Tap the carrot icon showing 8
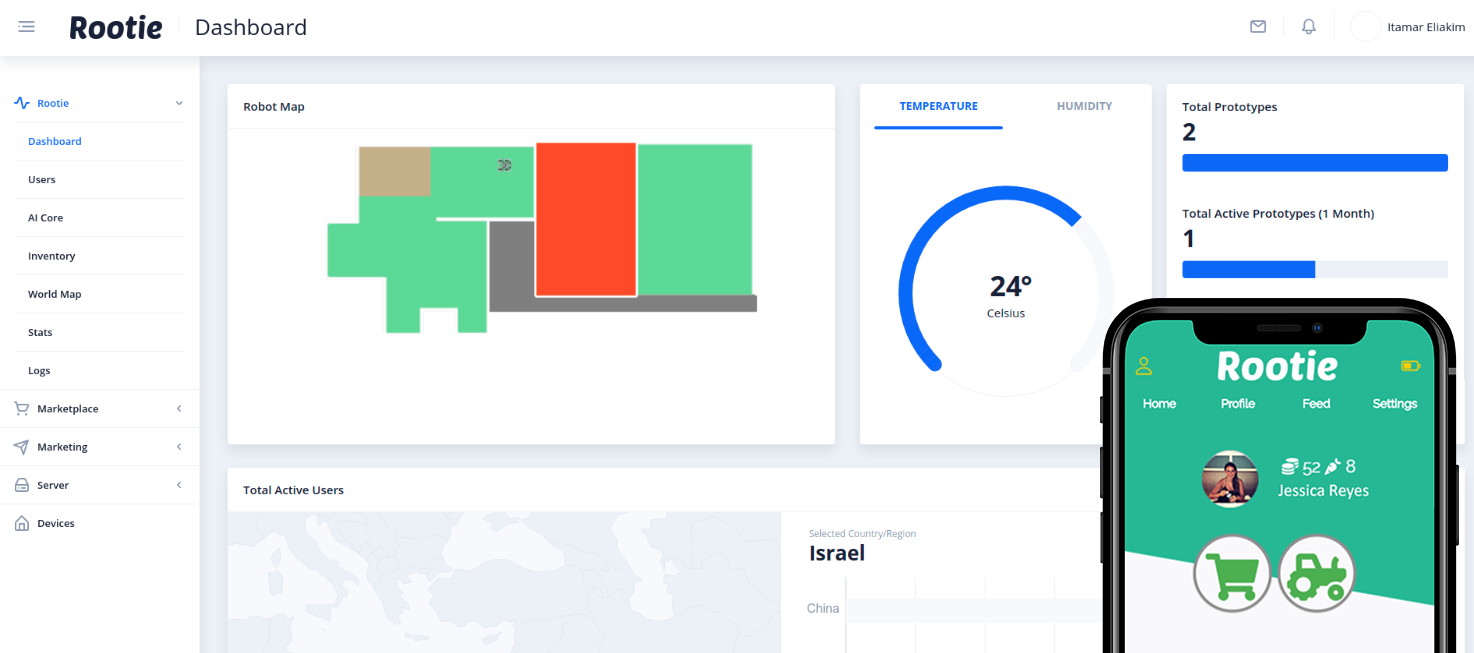This screenshot has height=653, width=1474. tap(1334, 466)
